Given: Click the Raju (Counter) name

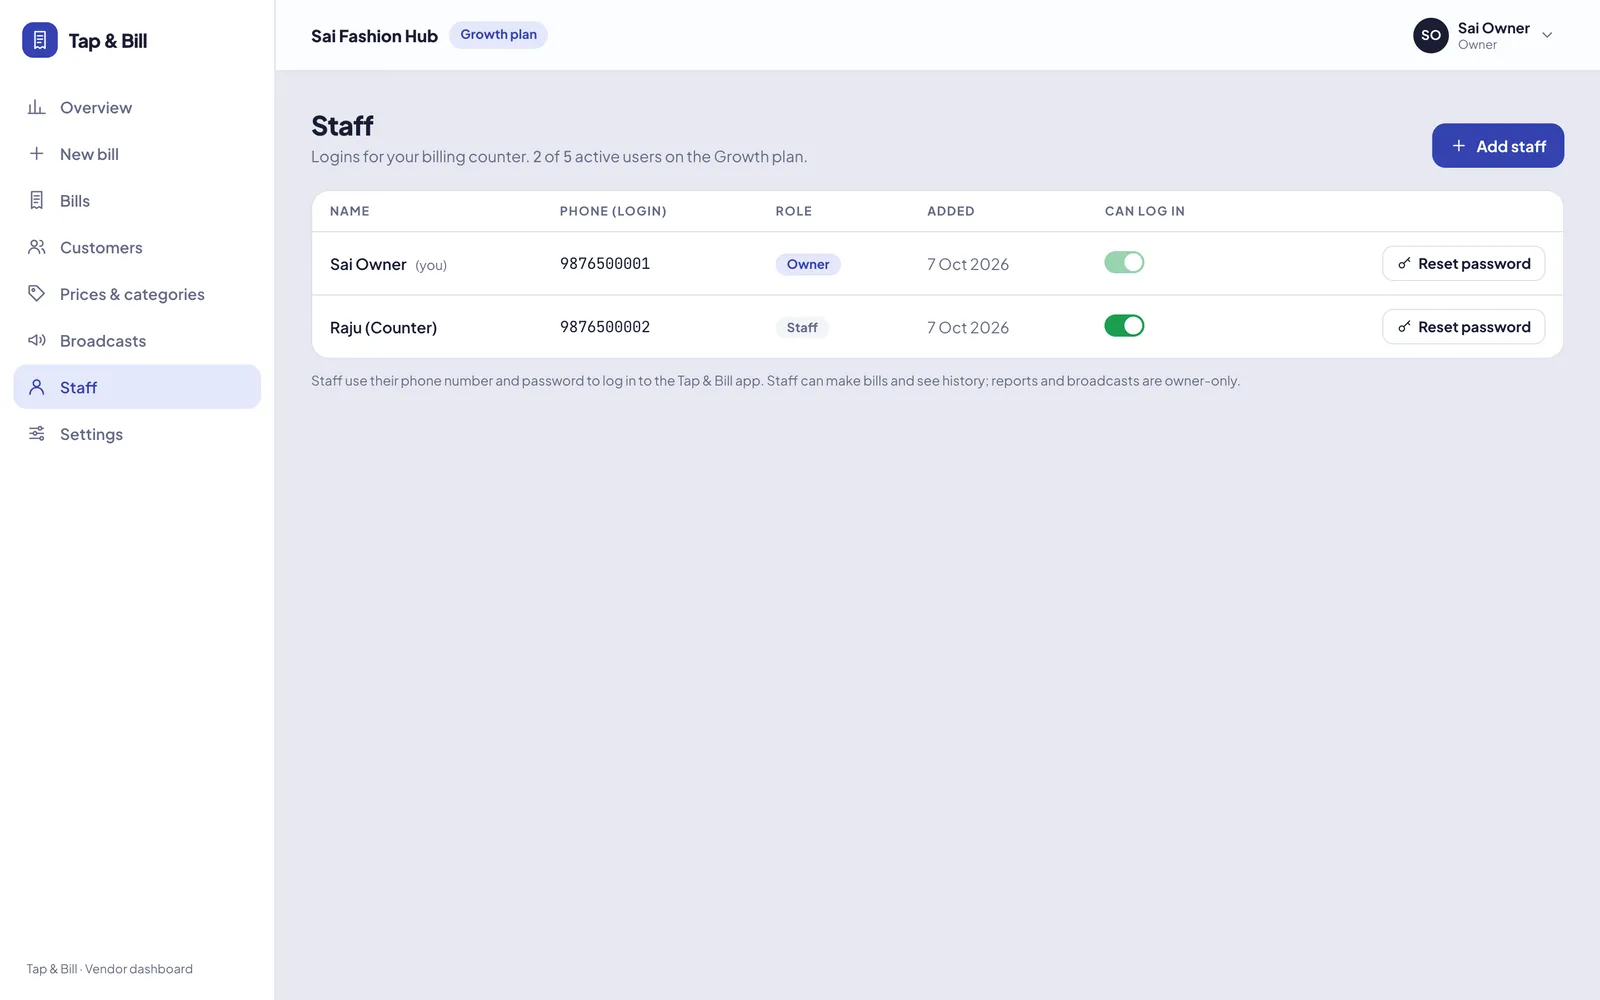Looking at the screenshot, I should [383, 327].
